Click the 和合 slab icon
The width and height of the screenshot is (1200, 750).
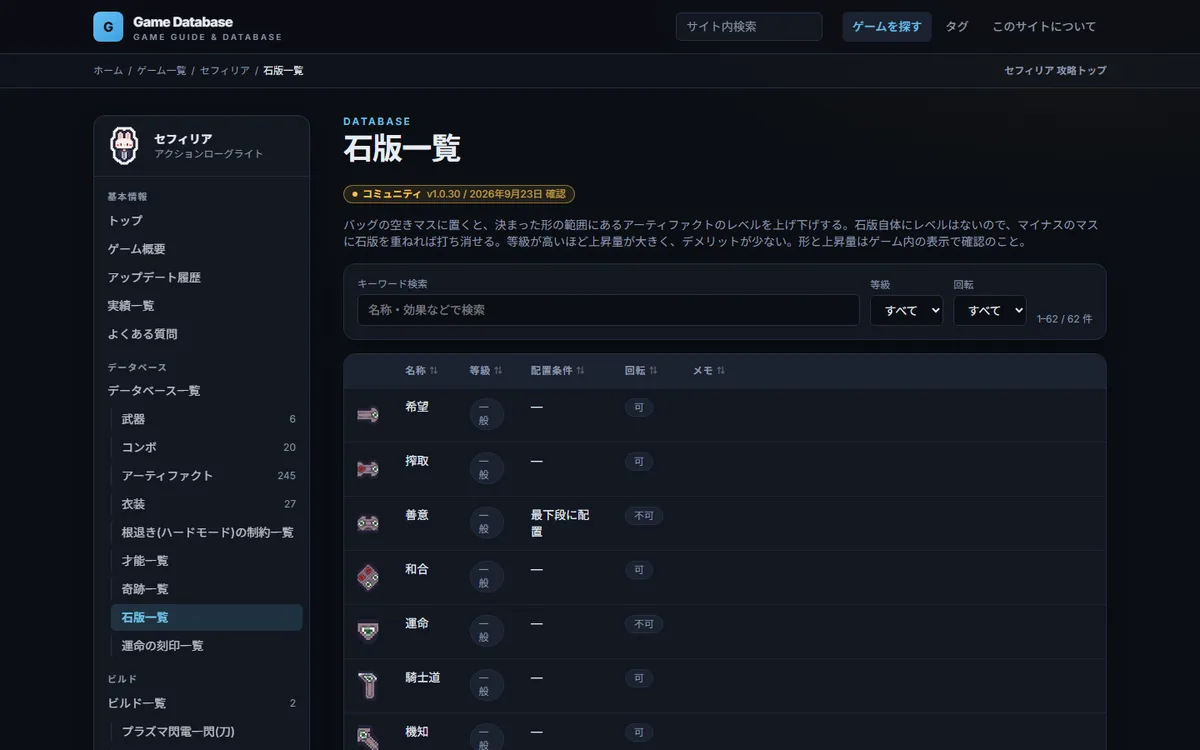click(x=368, y=577)
